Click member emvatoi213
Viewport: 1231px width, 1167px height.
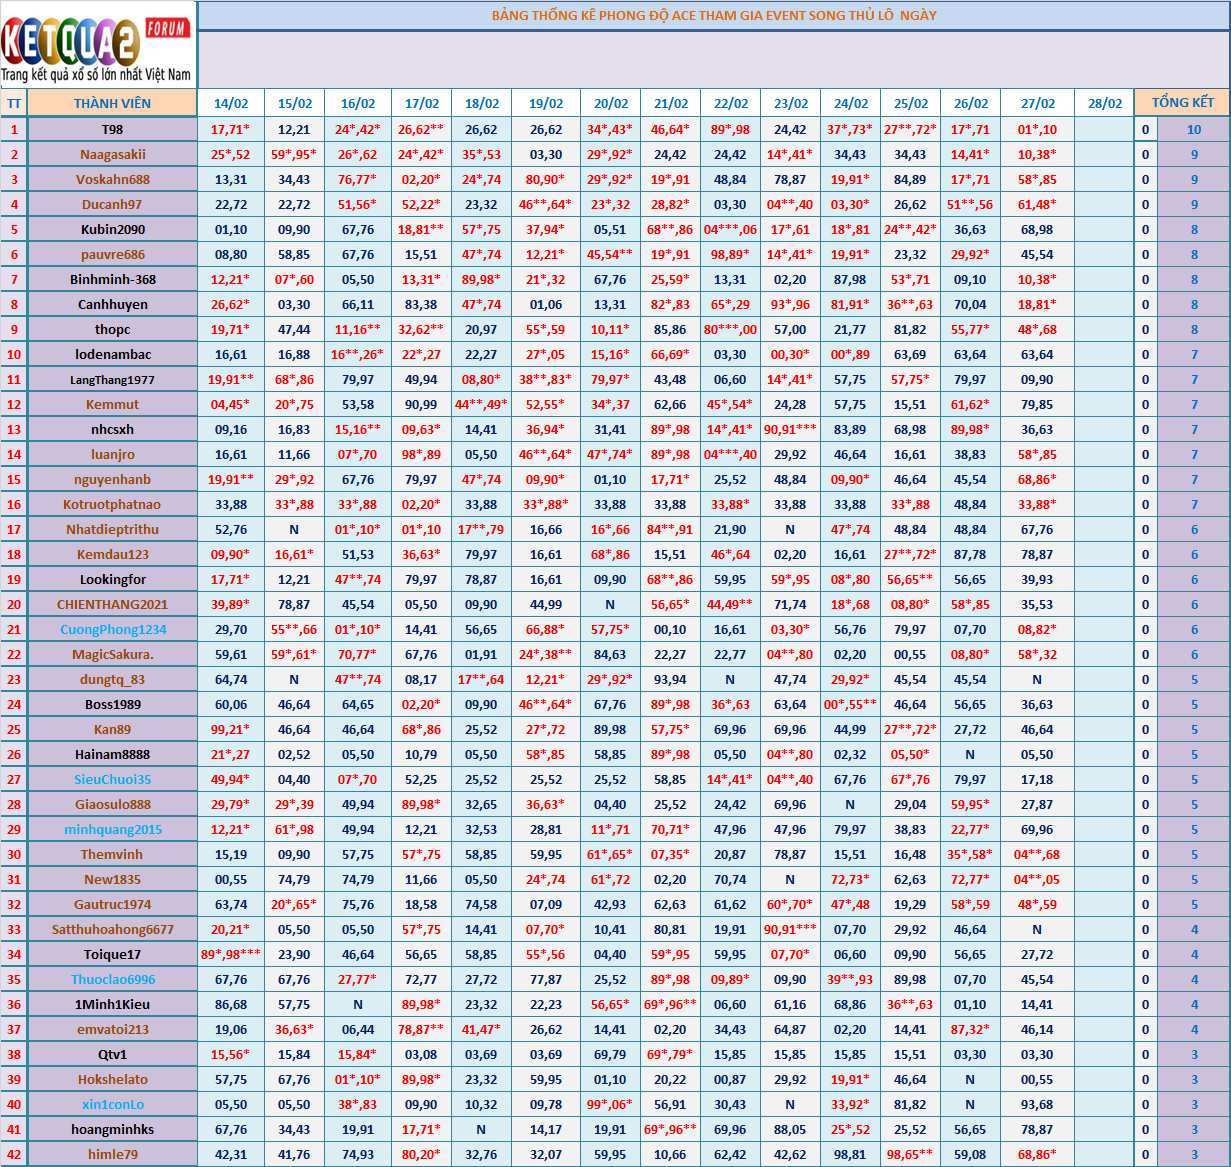112,1029
